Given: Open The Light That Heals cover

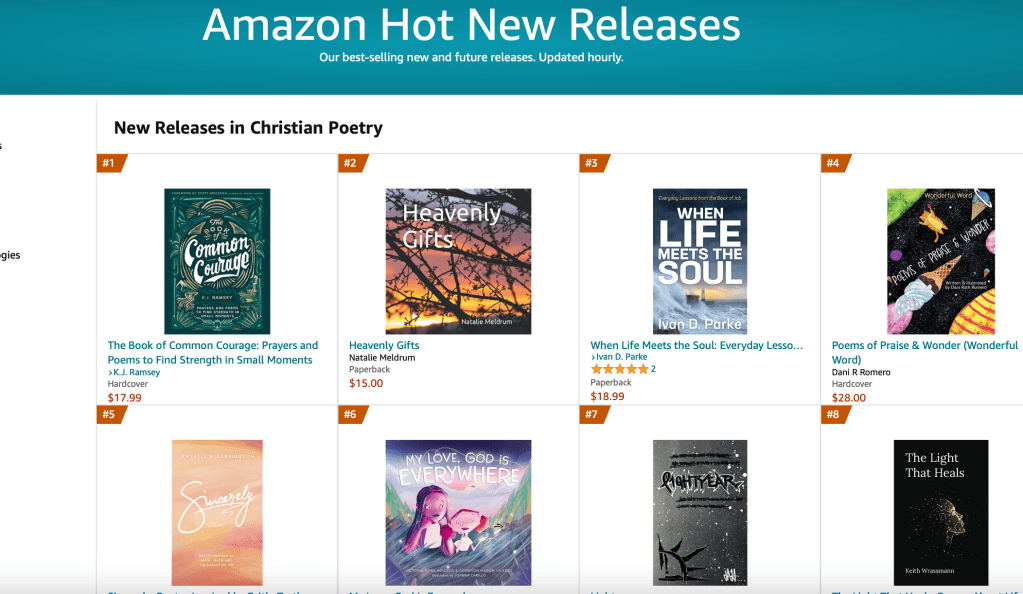Looking at the screenshot, I should pyautogui.click(x=940, y=512).
